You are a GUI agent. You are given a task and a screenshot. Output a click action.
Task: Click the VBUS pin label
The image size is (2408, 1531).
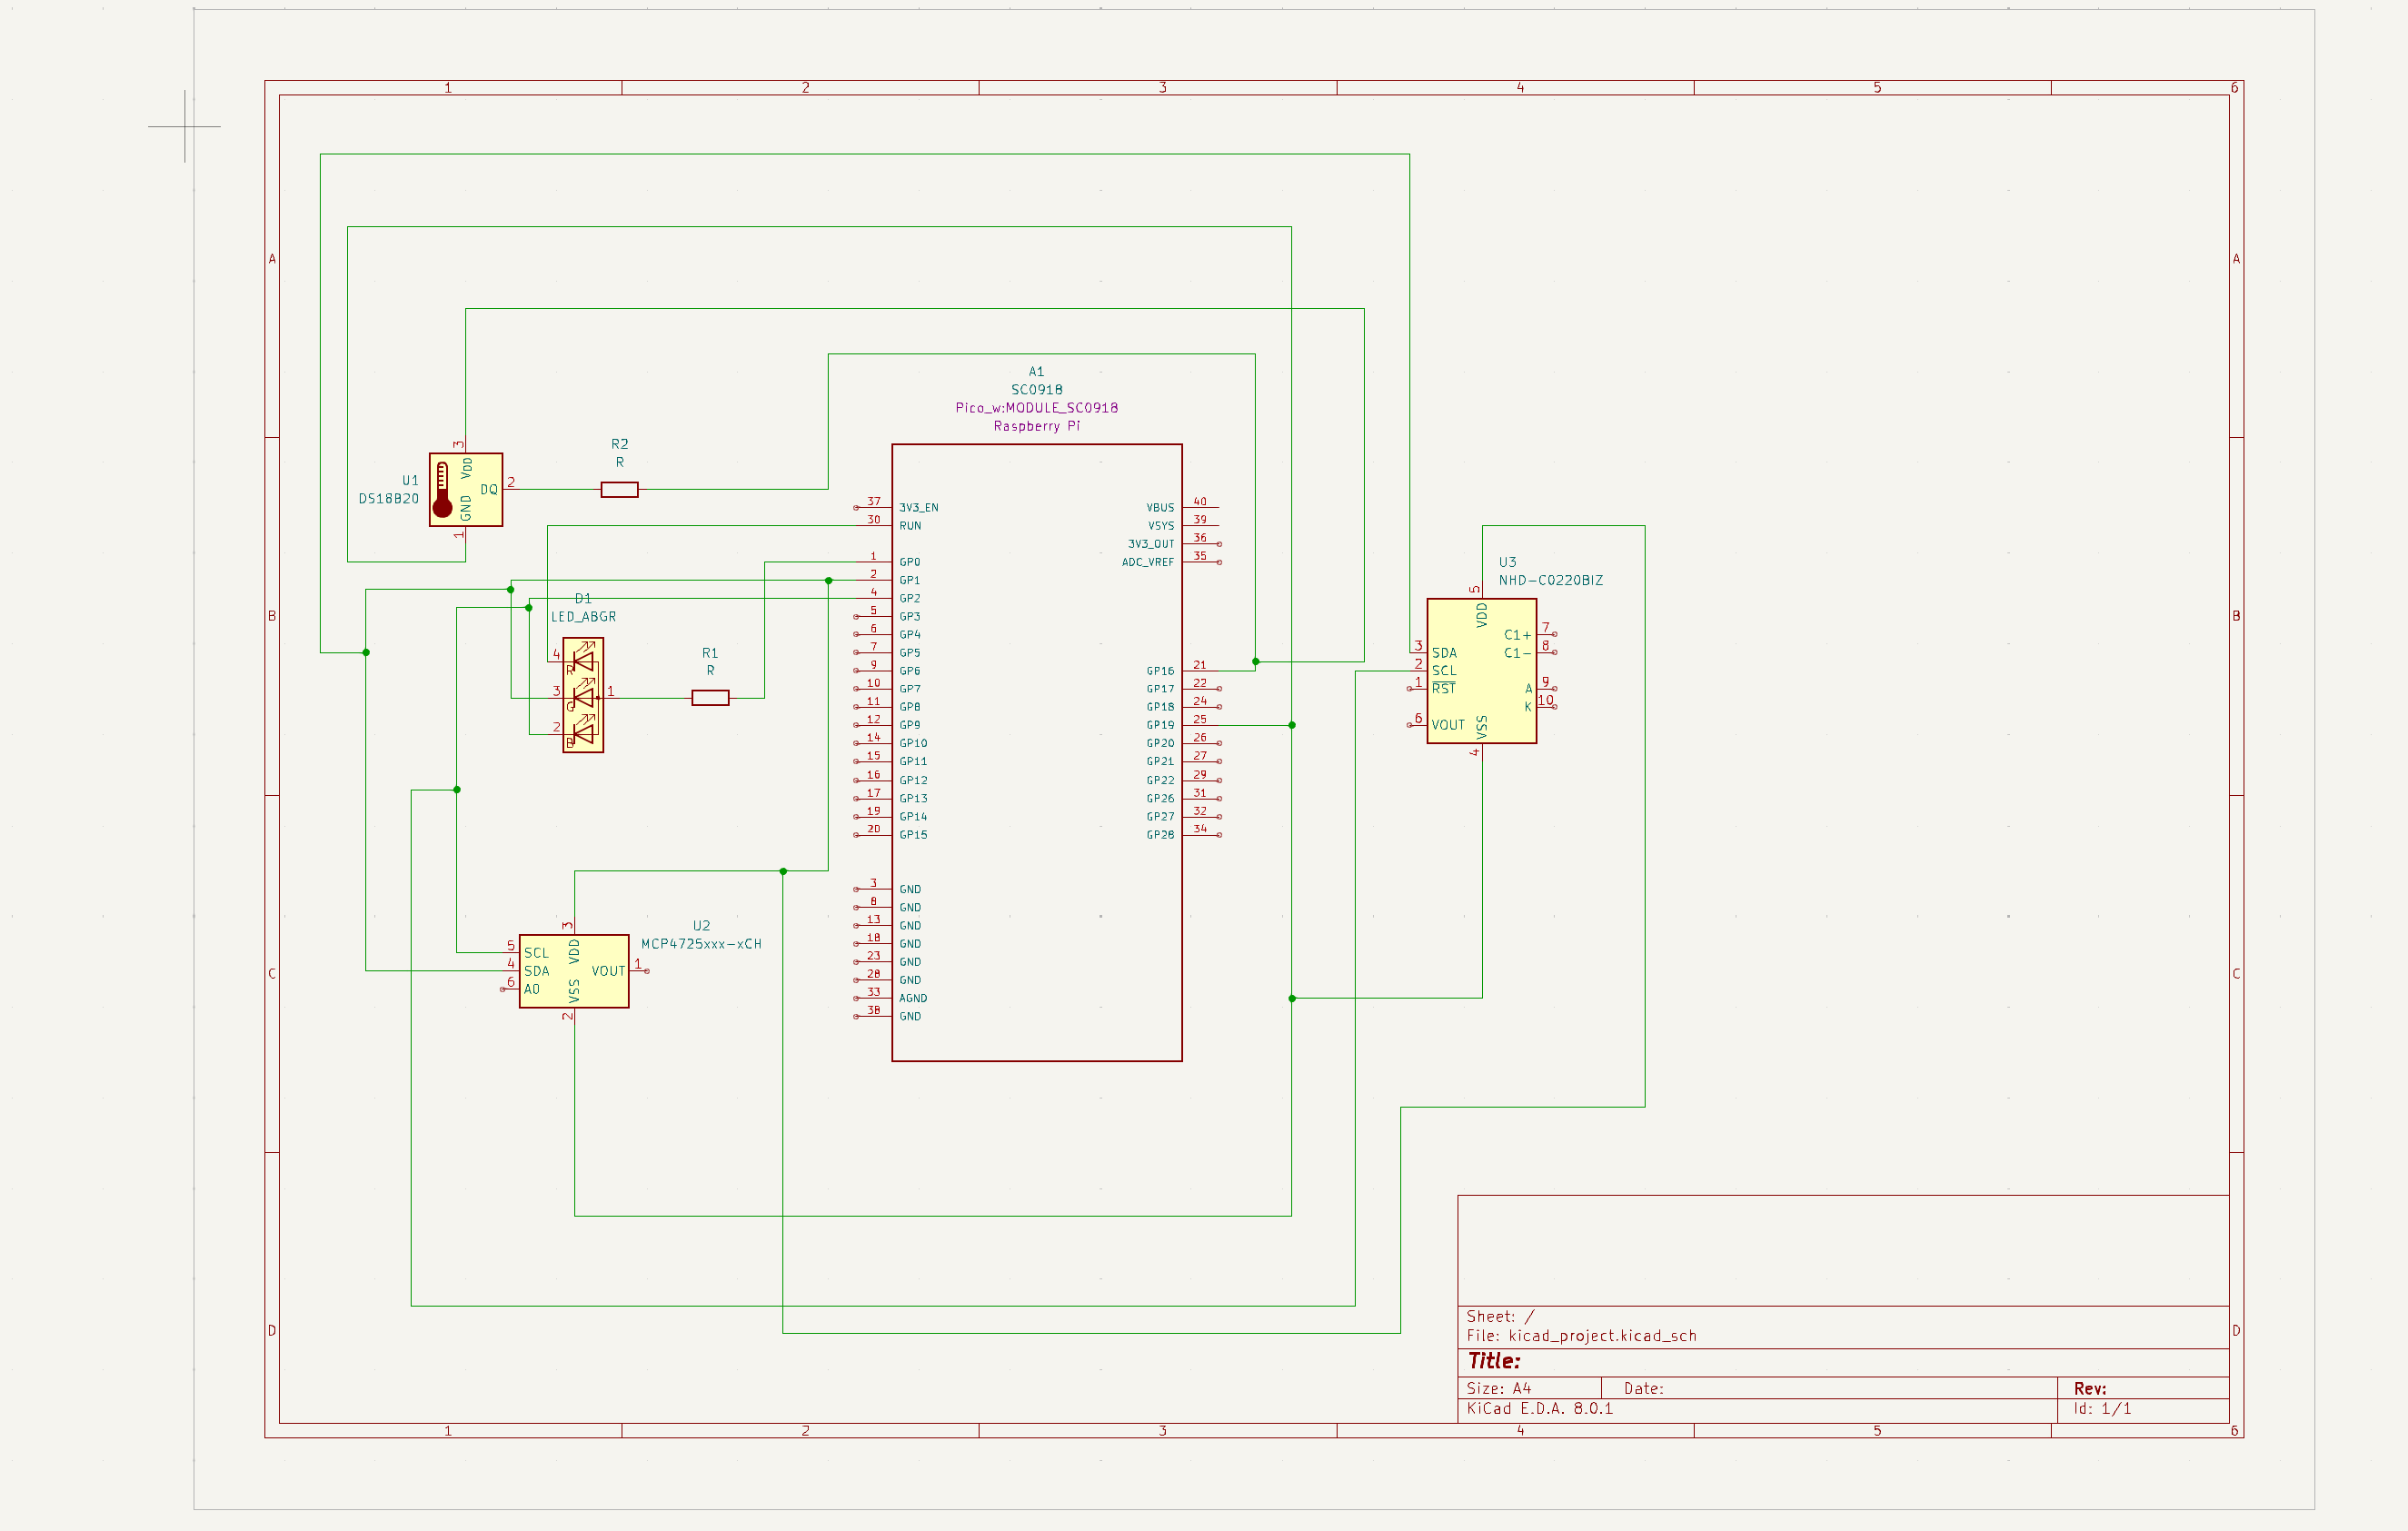[x=1160, y=507]
